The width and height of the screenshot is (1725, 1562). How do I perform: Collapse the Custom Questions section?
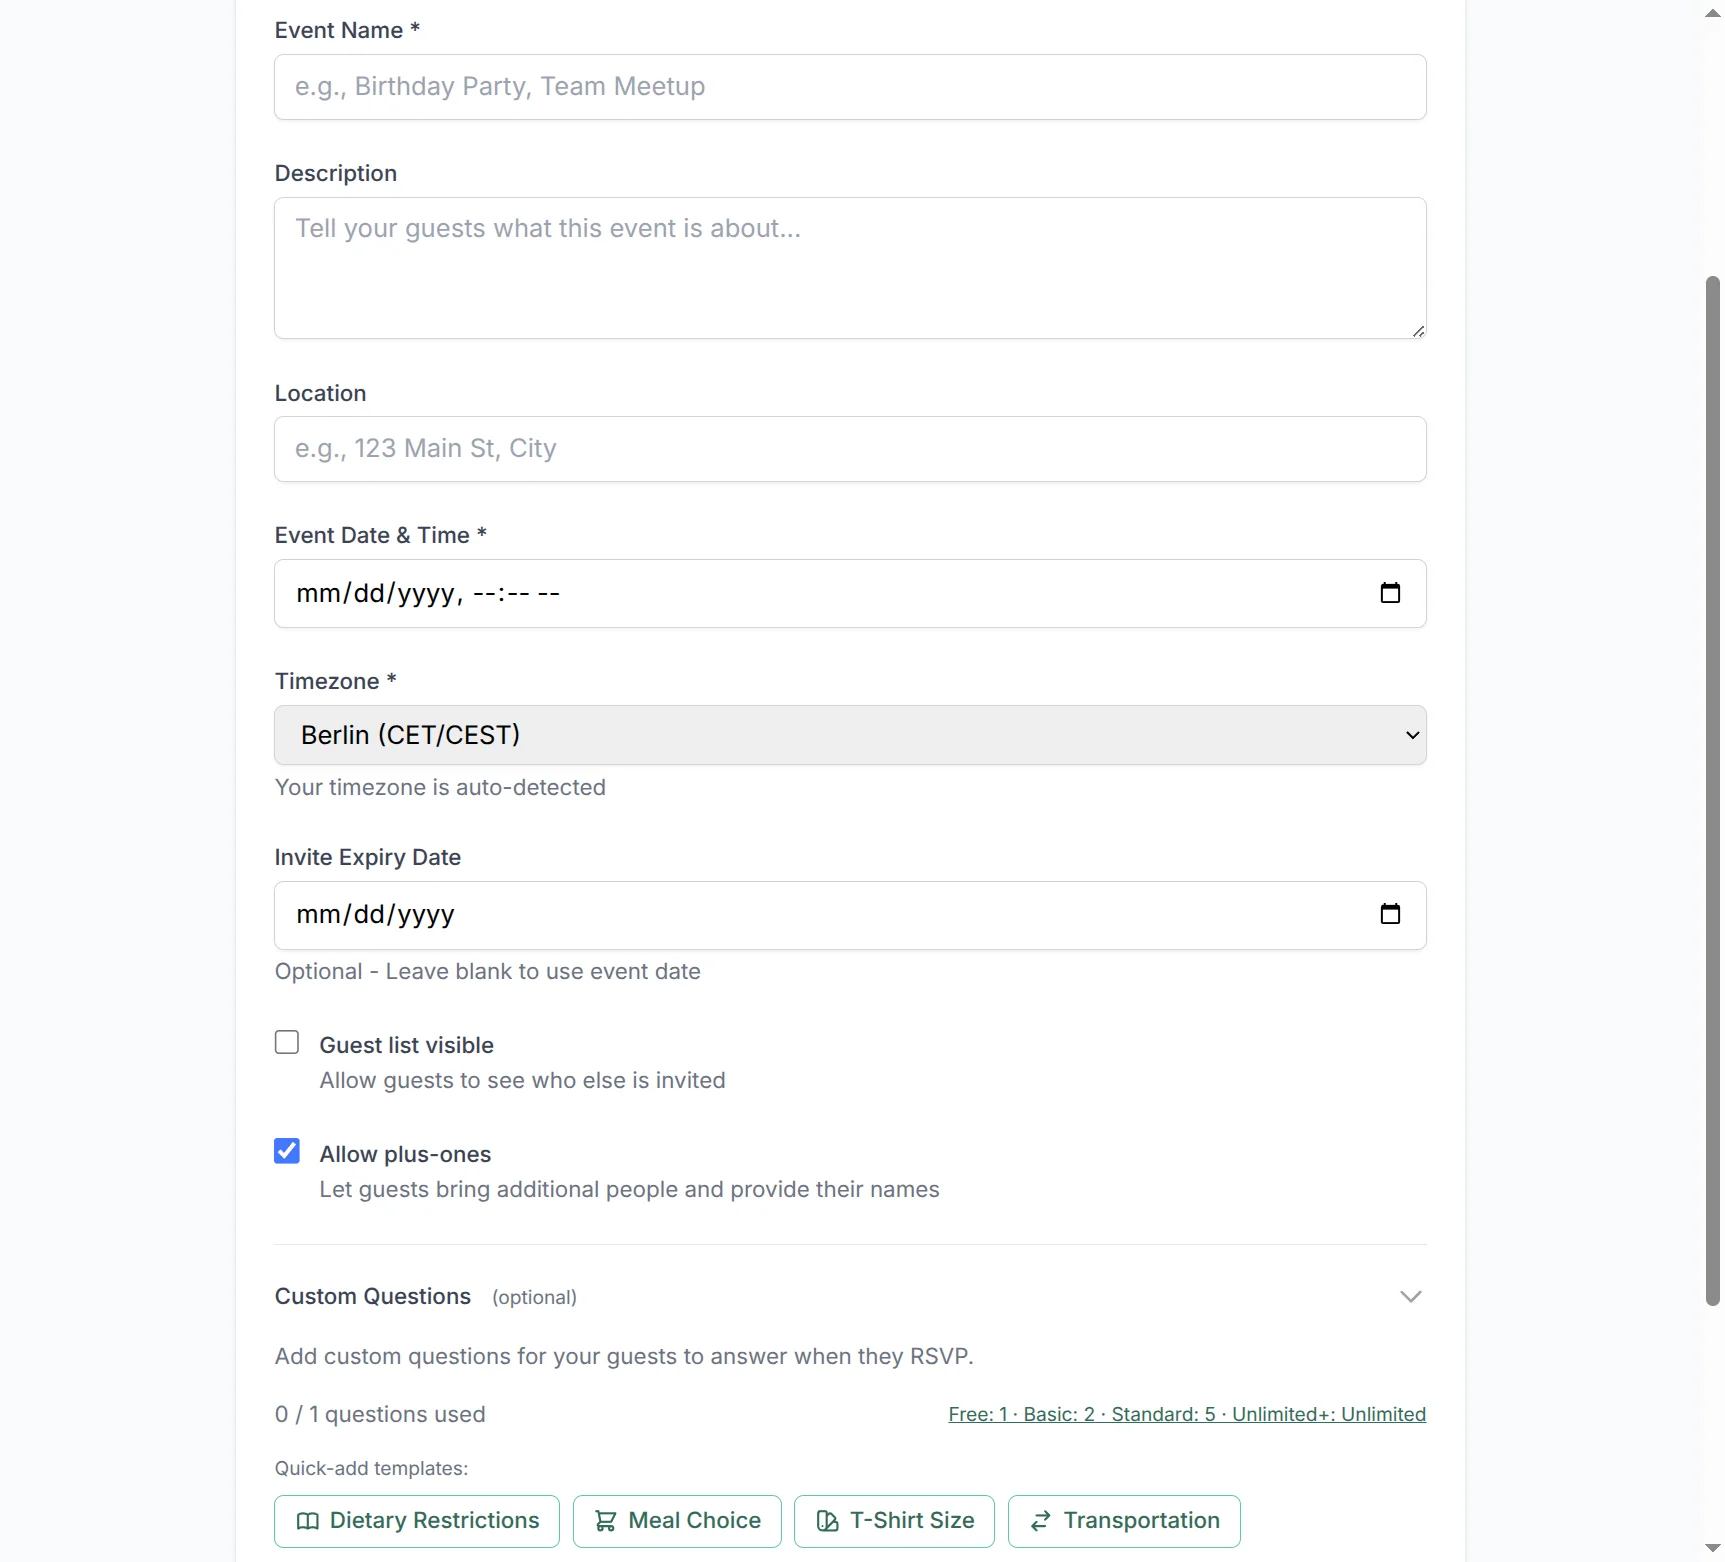point(1410,1296)
